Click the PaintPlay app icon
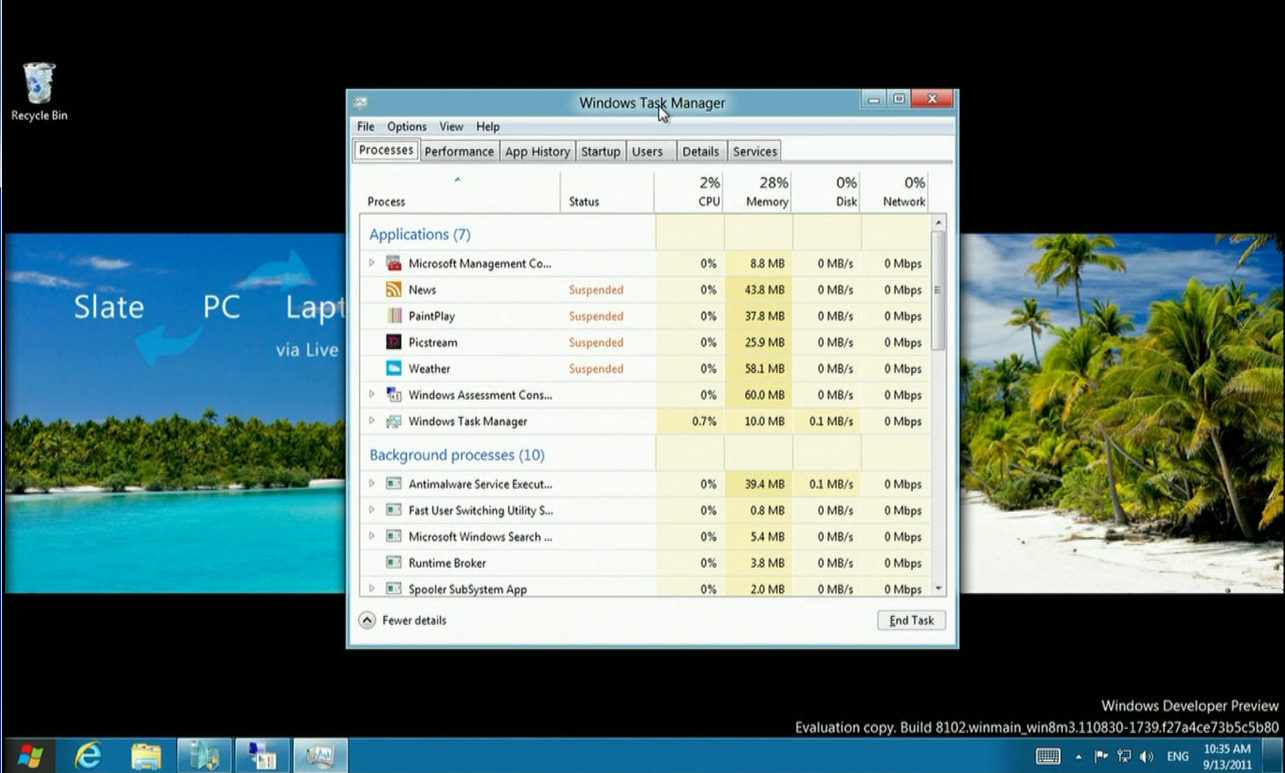The width and height of the screenshot is (1285, 773). [x=394, y=316]
